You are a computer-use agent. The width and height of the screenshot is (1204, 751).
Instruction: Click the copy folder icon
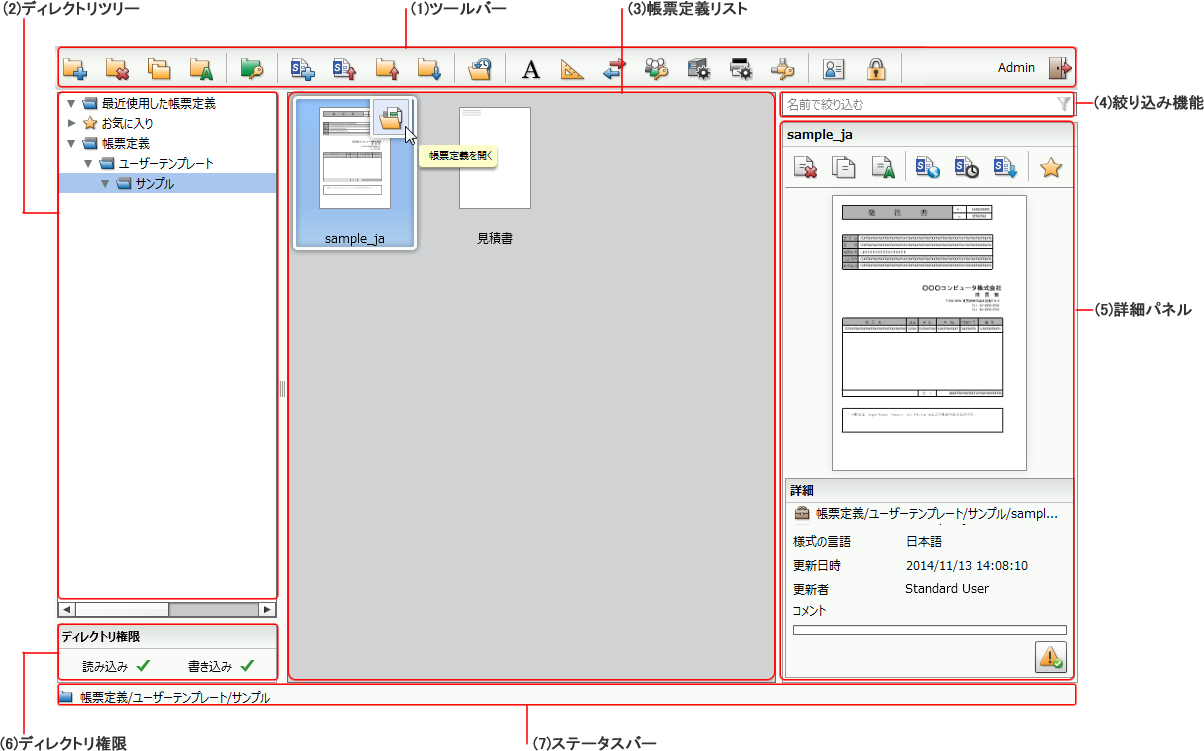pos(159,68)
